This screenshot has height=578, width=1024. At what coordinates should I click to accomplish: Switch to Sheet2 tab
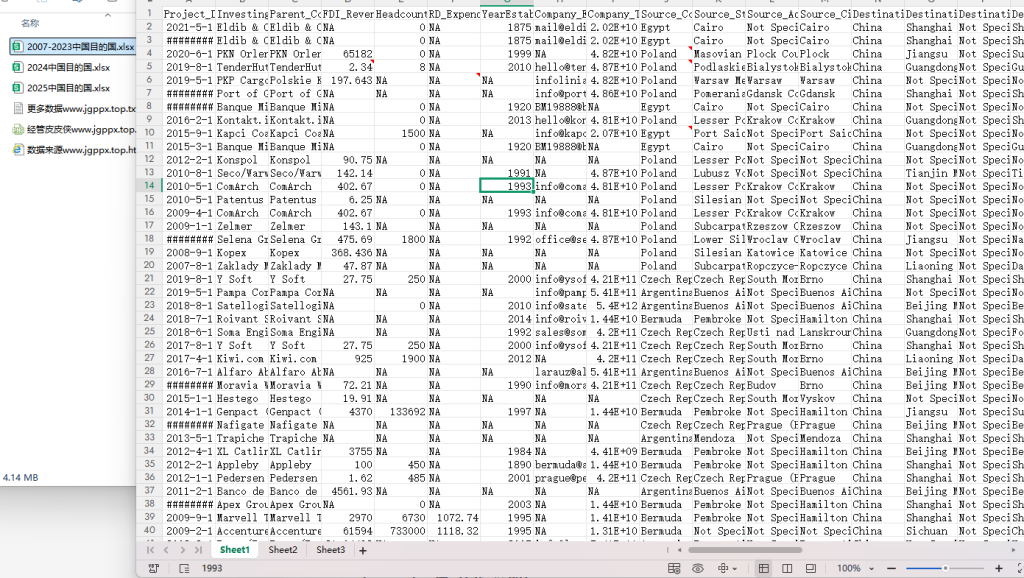(283, 550)
